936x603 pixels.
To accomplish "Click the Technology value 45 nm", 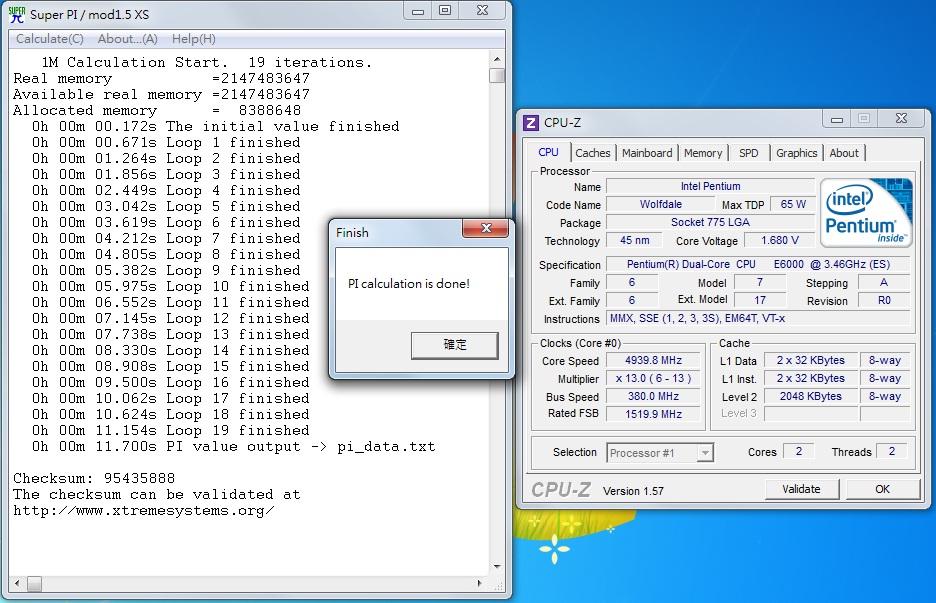I will (x=634, y=240).
